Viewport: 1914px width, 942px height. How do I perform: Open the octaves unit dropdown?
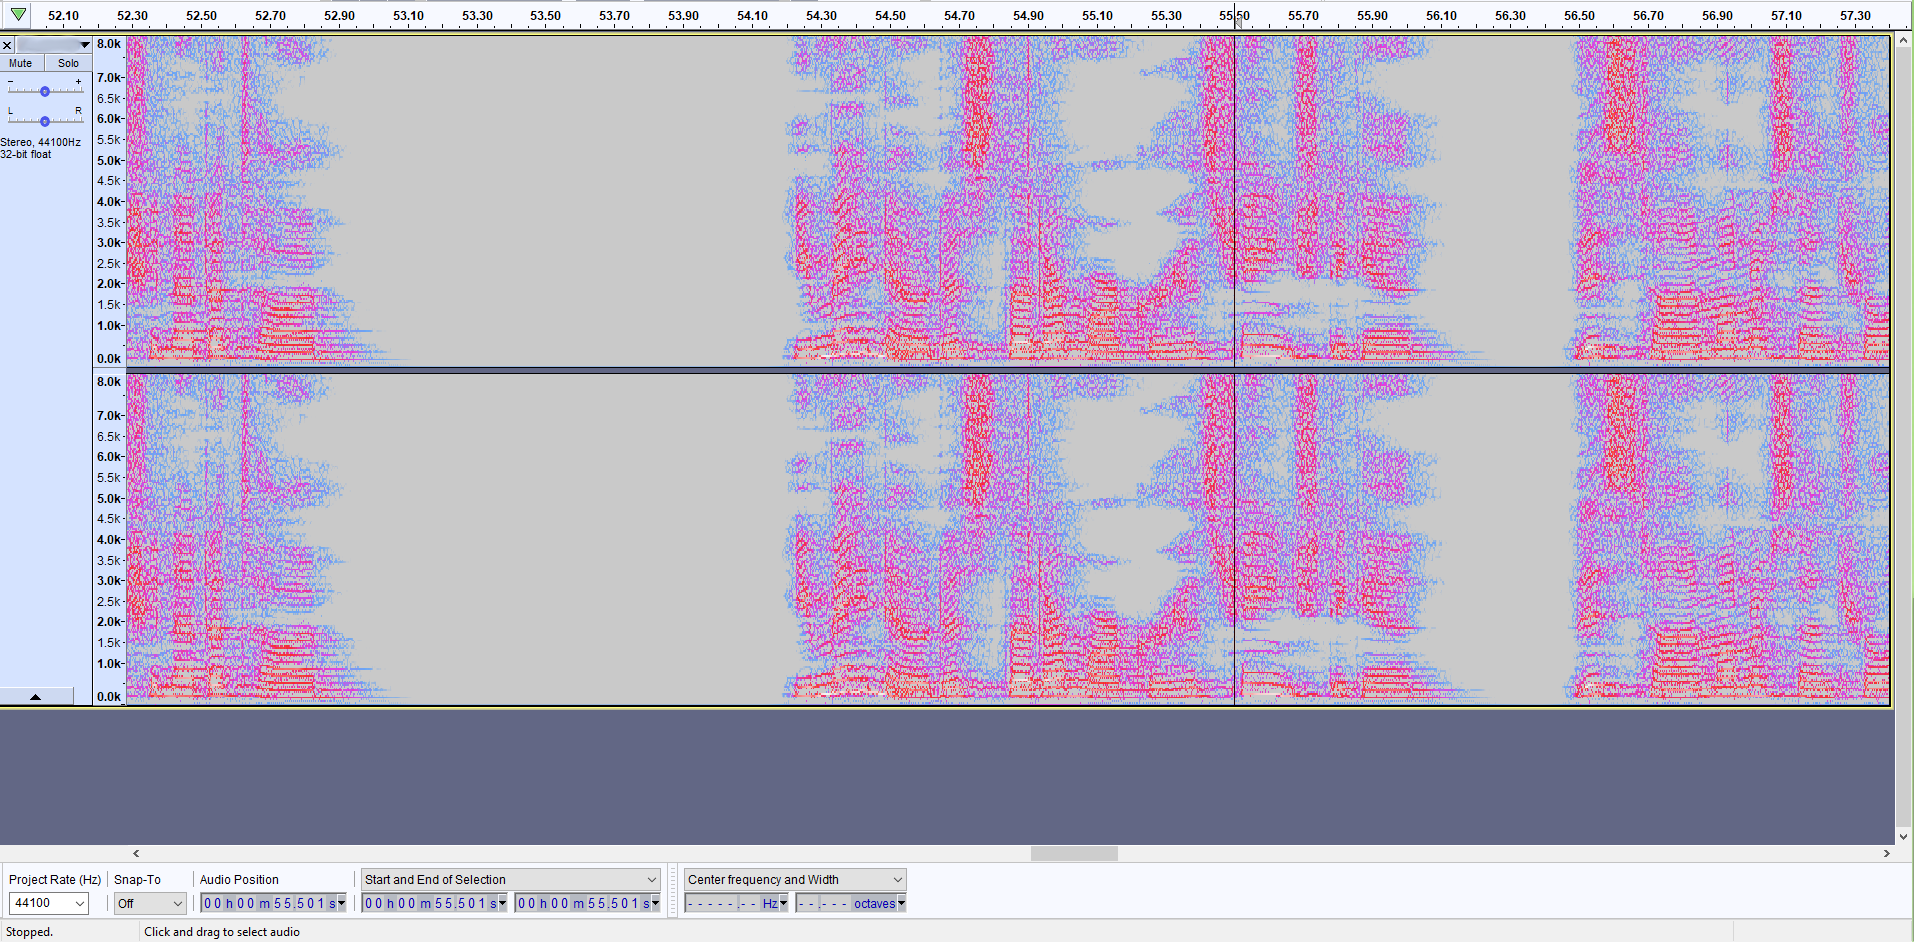pyautogui.click(x=899, y=903)
